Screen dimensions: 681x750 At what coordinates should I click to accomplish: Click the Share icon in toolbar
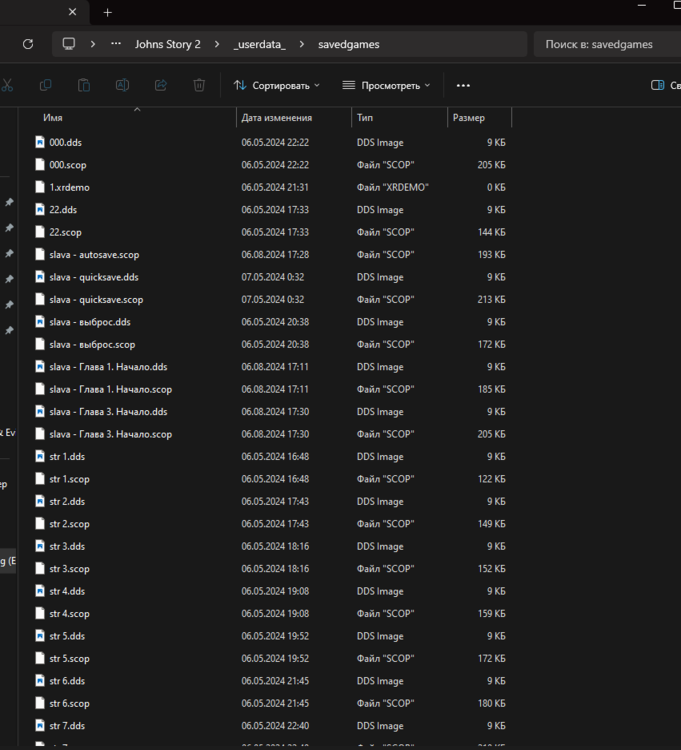[x=161, y=86]
